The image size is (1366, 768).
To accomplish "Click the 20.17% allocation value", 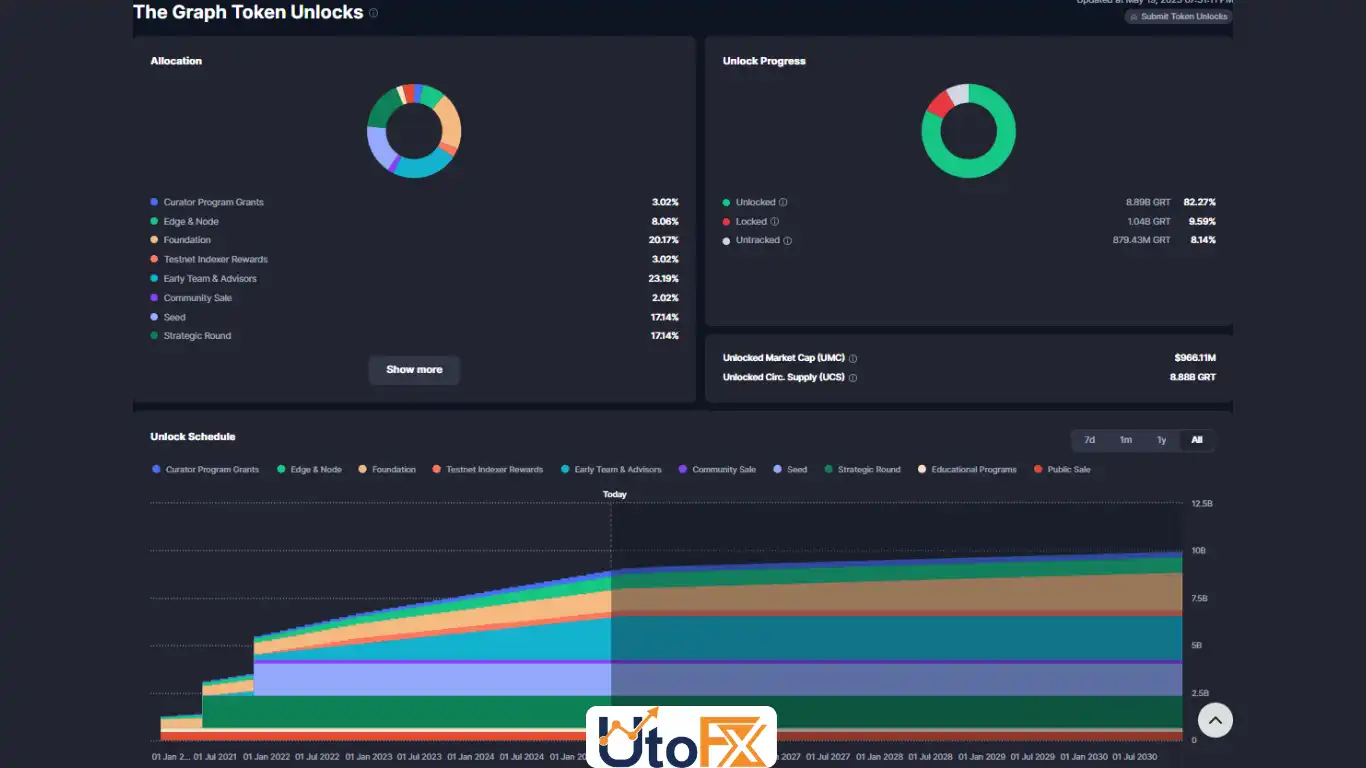I will [x=663, y=240].
